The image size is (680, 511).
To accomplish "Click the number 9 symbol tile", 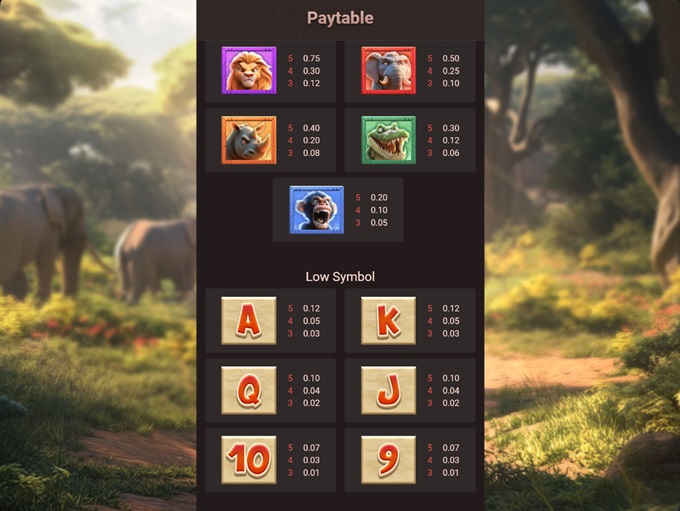I will (x=389, y=460).
